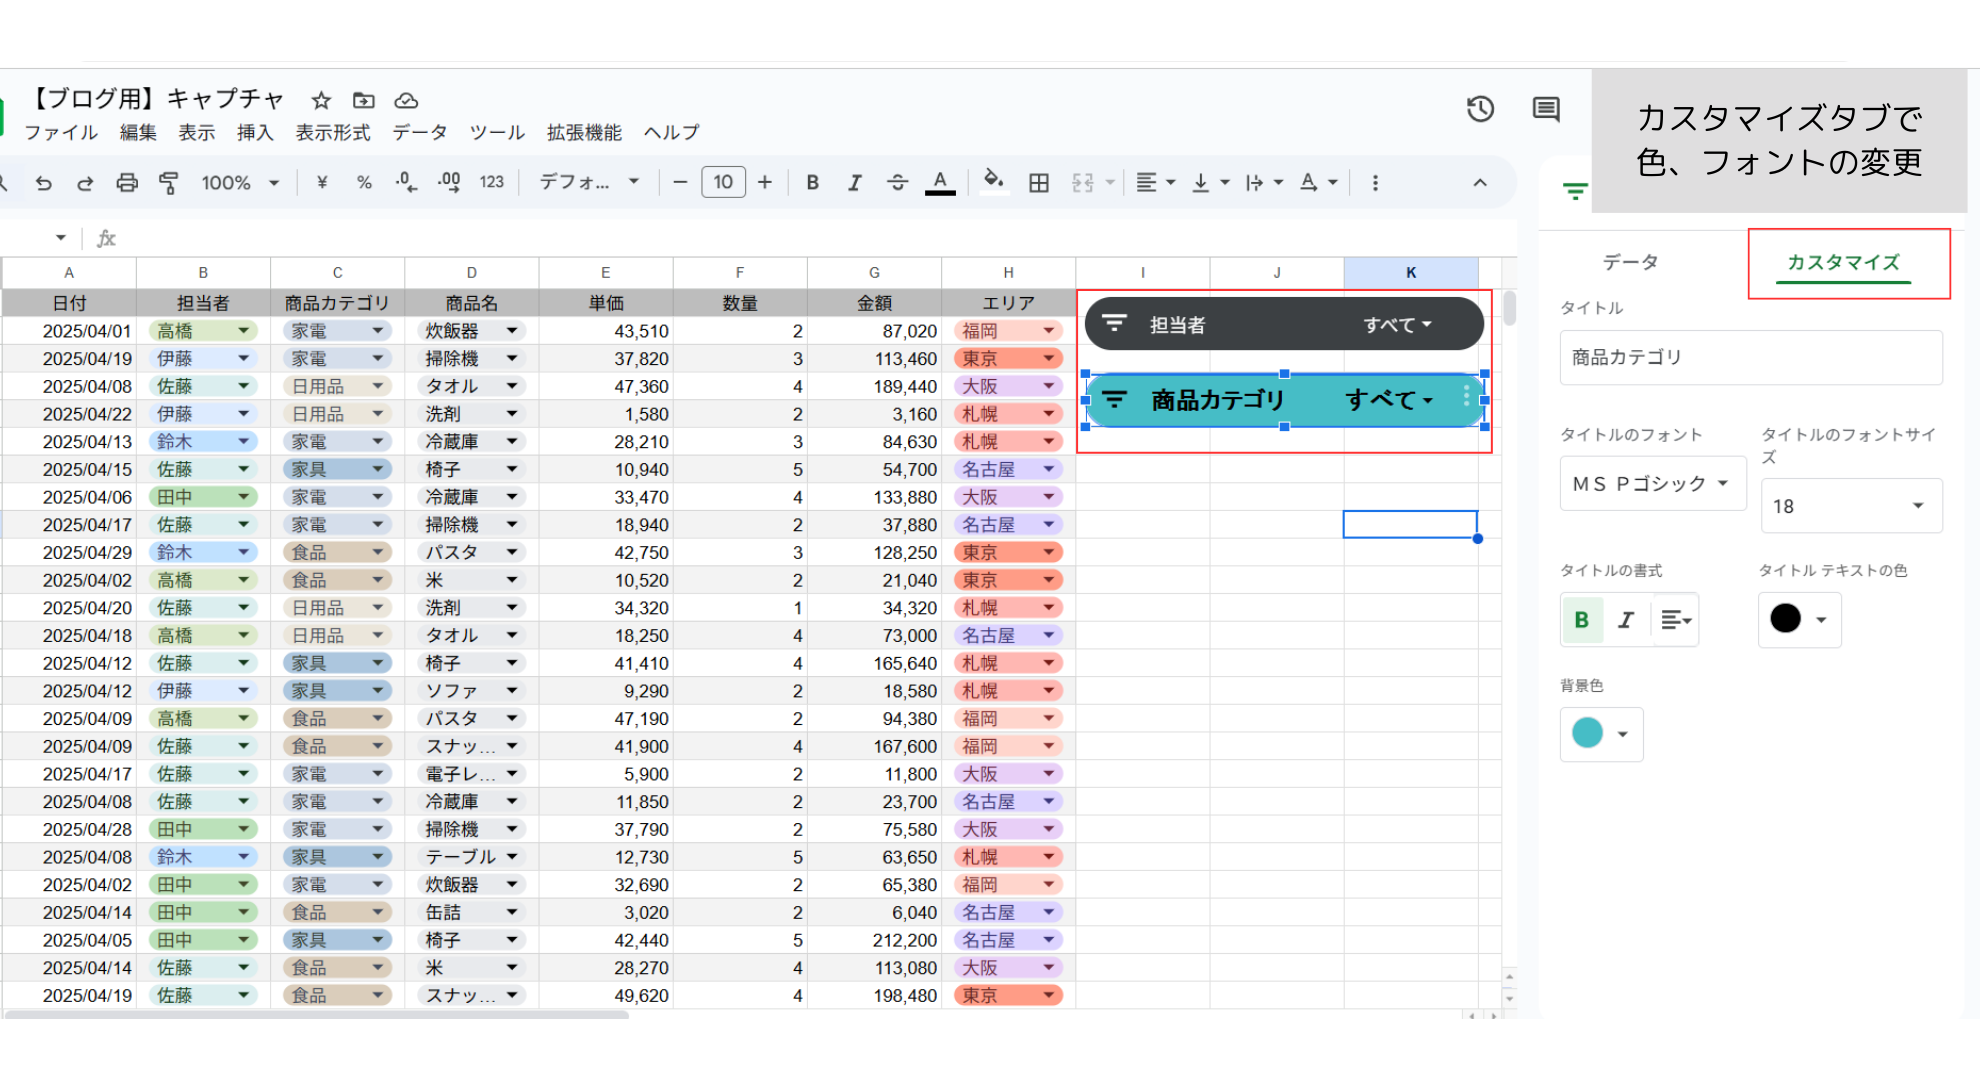Open title alignment dropdown in panel

[x=1676, y=620]
